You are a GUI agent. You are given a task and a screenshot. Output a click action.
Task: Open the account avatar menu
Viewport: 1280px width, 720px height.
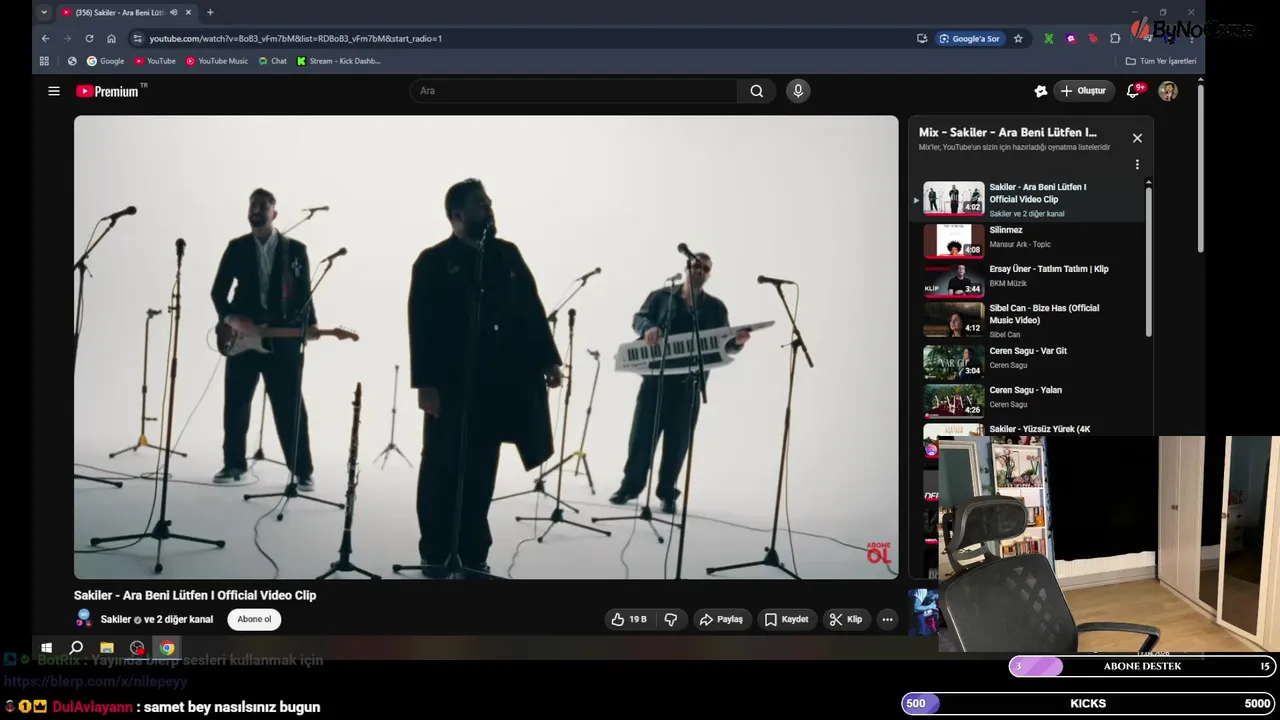coord(1168,91)
